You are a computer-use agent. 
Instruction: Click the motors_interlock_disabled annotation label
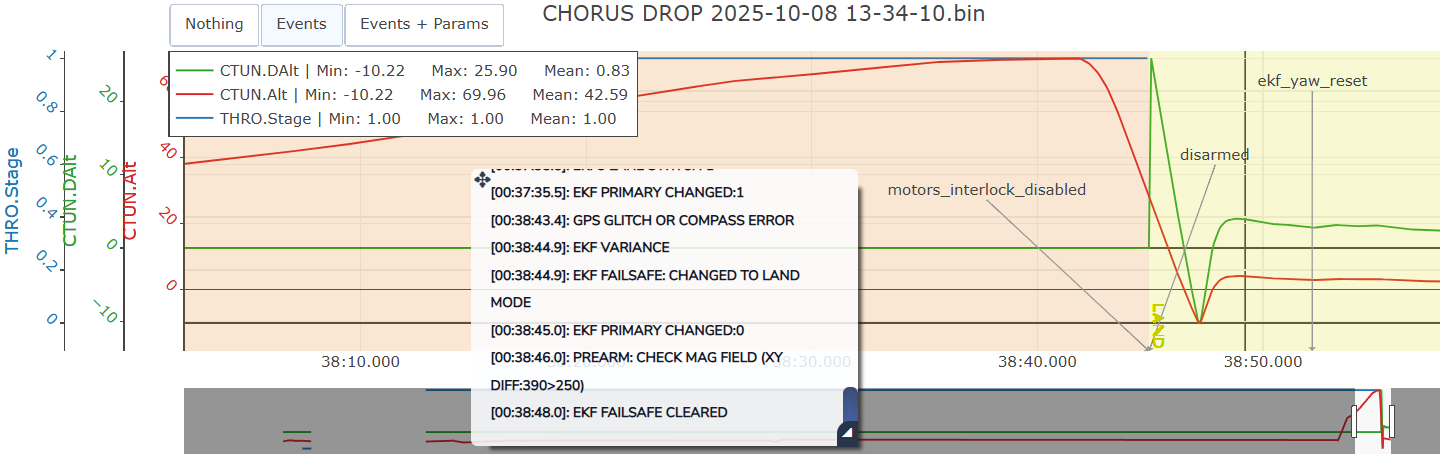click(x=986, y=190)
